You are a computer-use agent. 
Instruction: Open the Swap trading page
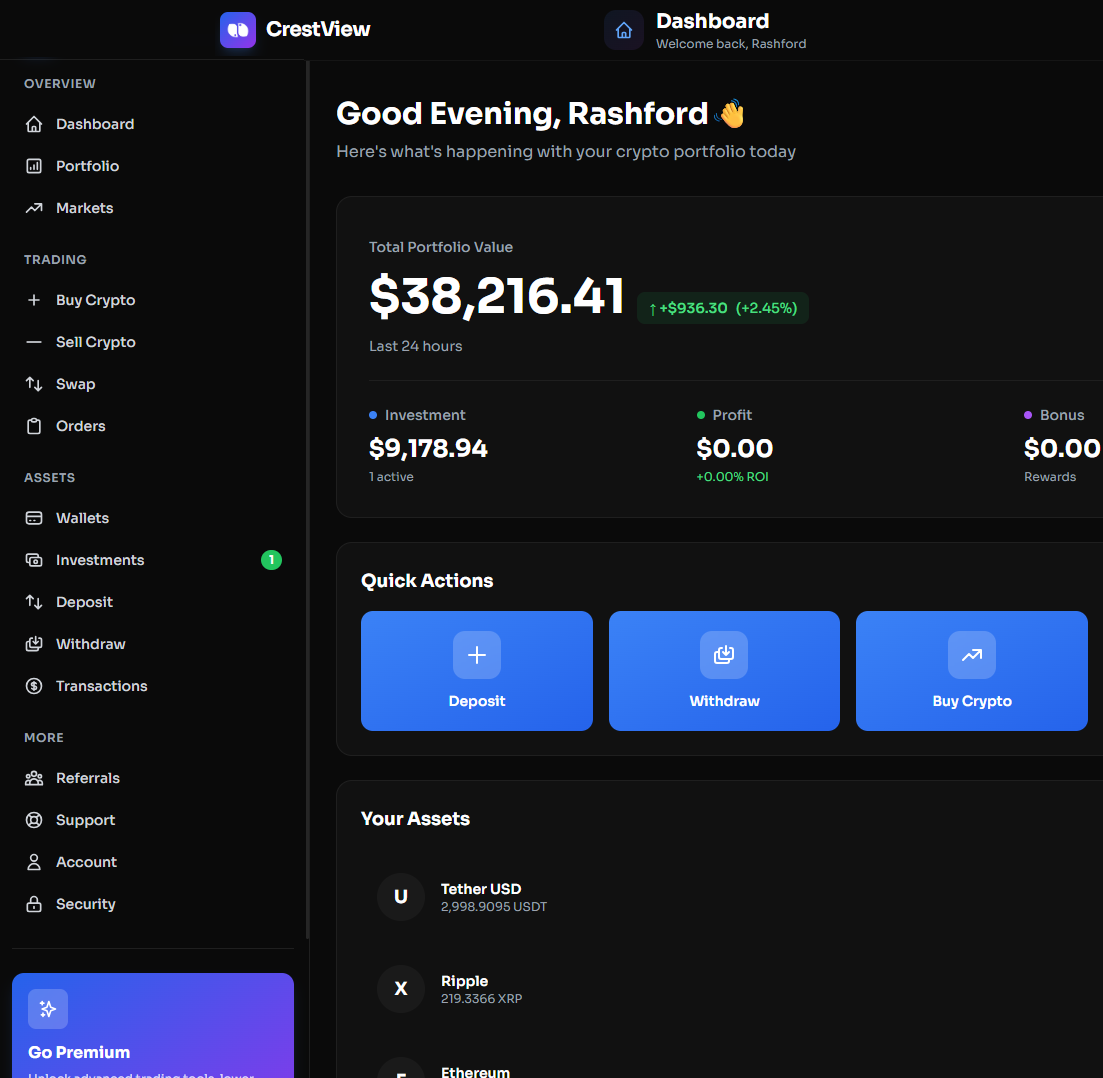click(x=75, y=384)
